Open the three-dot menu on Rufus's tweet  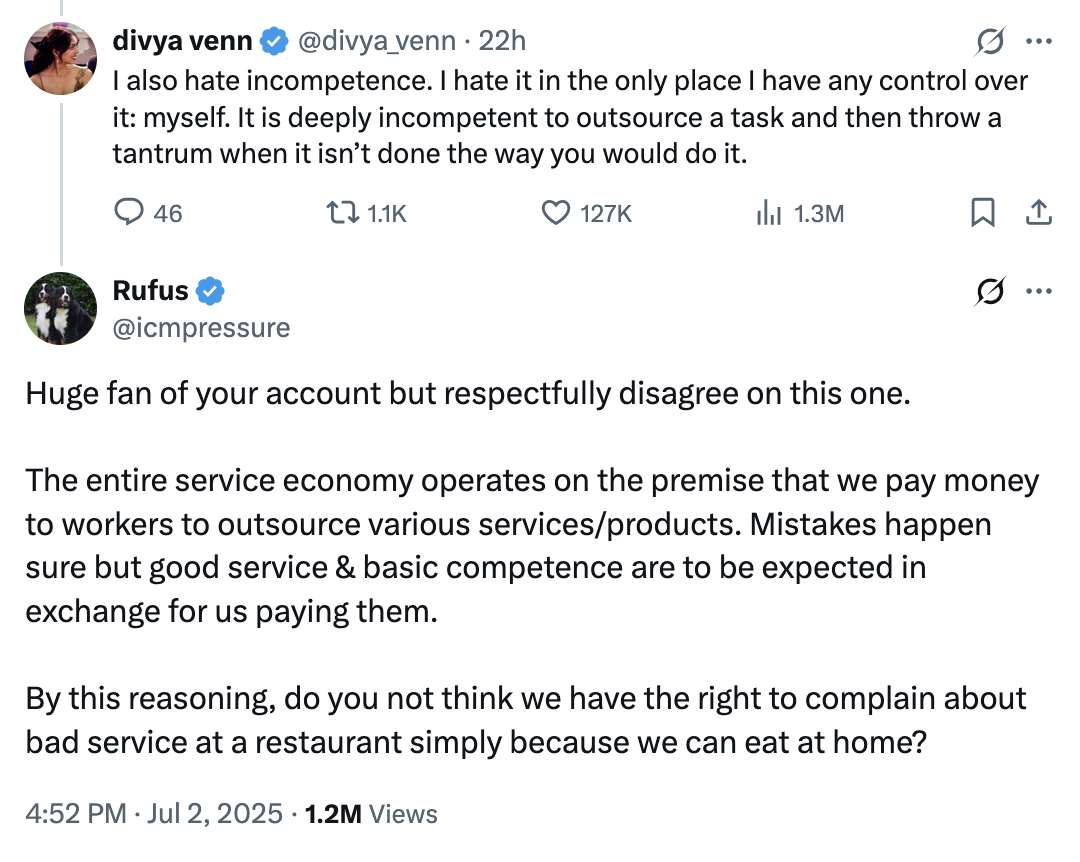point(1039,292)
